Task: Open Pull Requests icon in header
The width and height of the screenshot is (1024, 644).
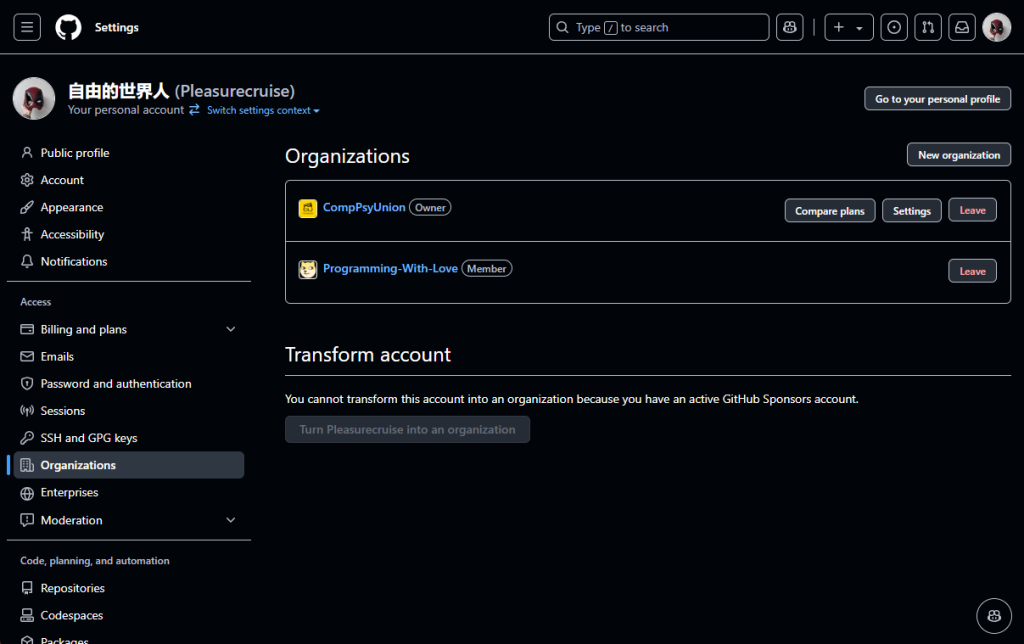Action: point(928,27)
